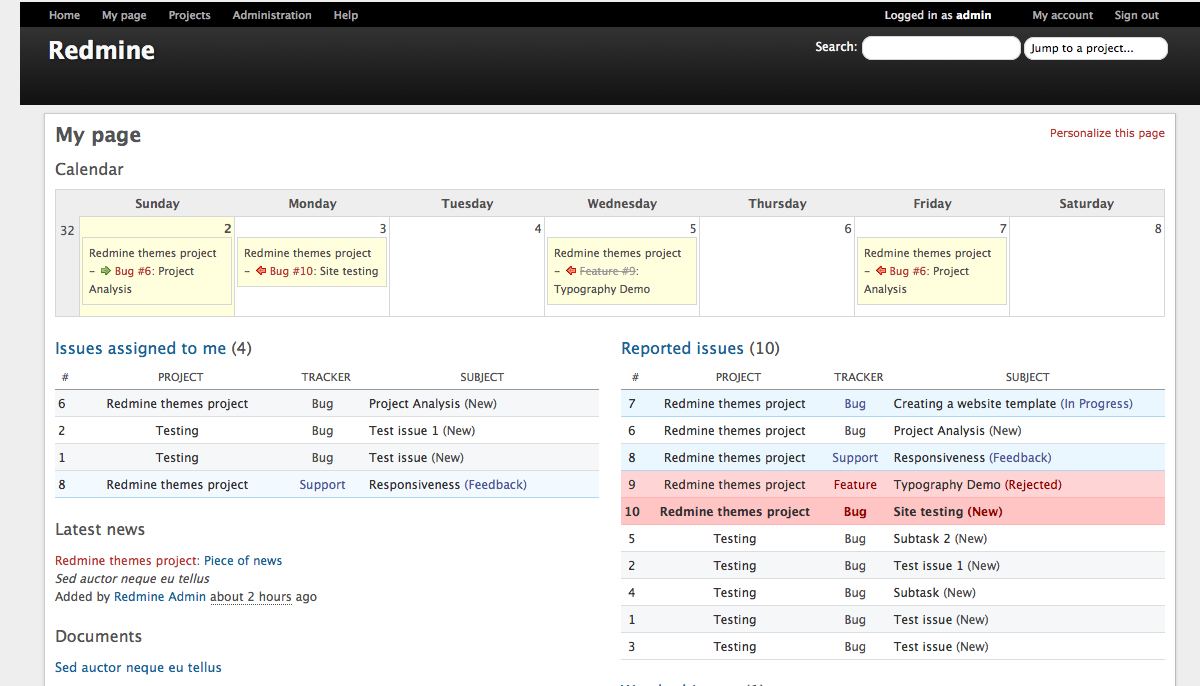This screenshot has height=686, width=1200.
Task: Open Project Analysis in Reported issues
Action: click(939, 431)
